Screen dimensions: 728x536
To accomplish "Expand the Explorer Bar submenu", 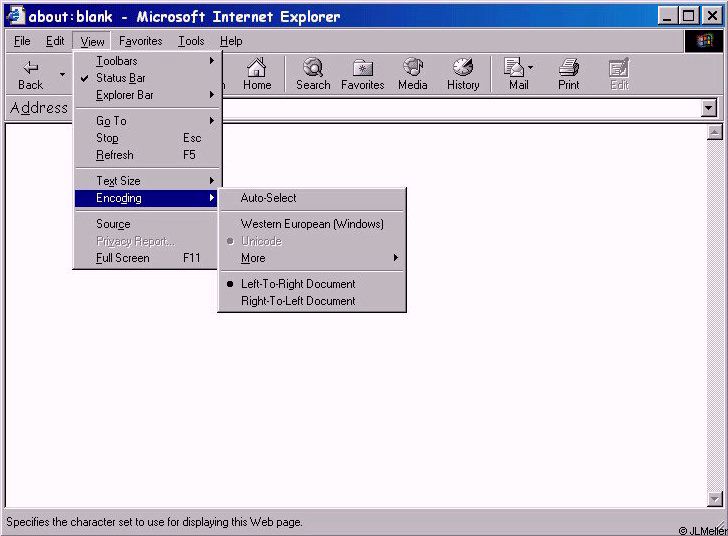I will pyautogui.click(x=146, y=95).
